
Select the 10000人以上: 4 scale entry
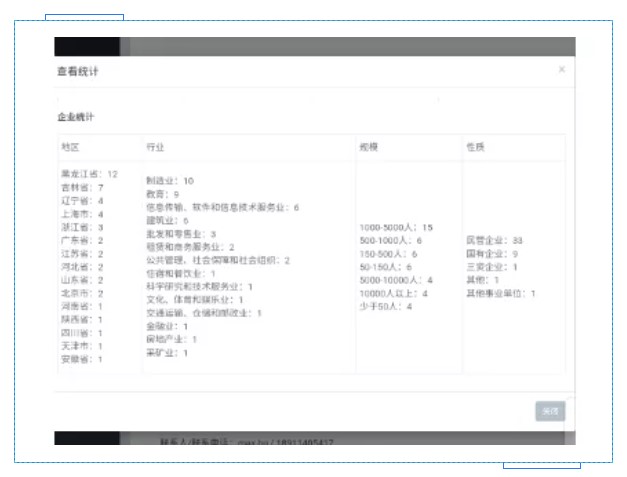(x=394, y=293)
